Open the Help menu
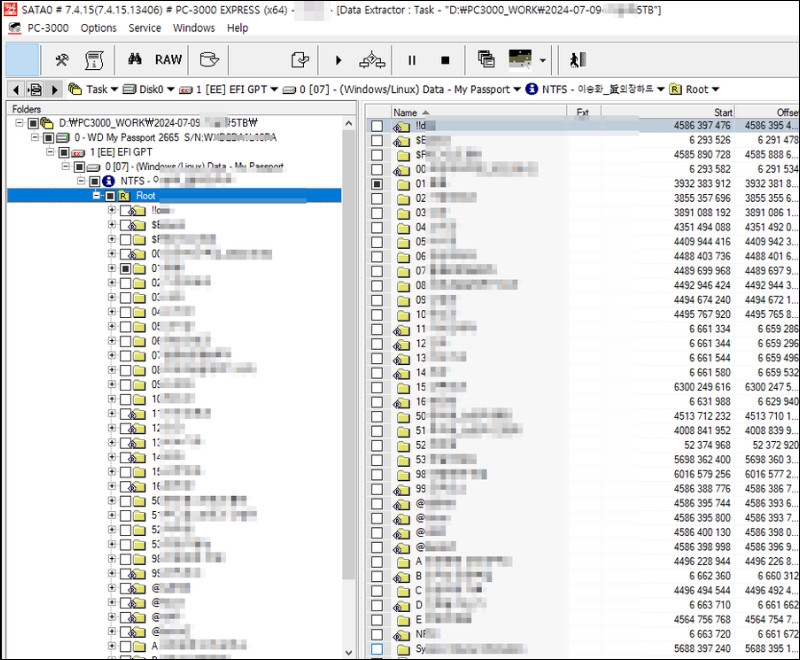The image size is (800, 660). 238,28
